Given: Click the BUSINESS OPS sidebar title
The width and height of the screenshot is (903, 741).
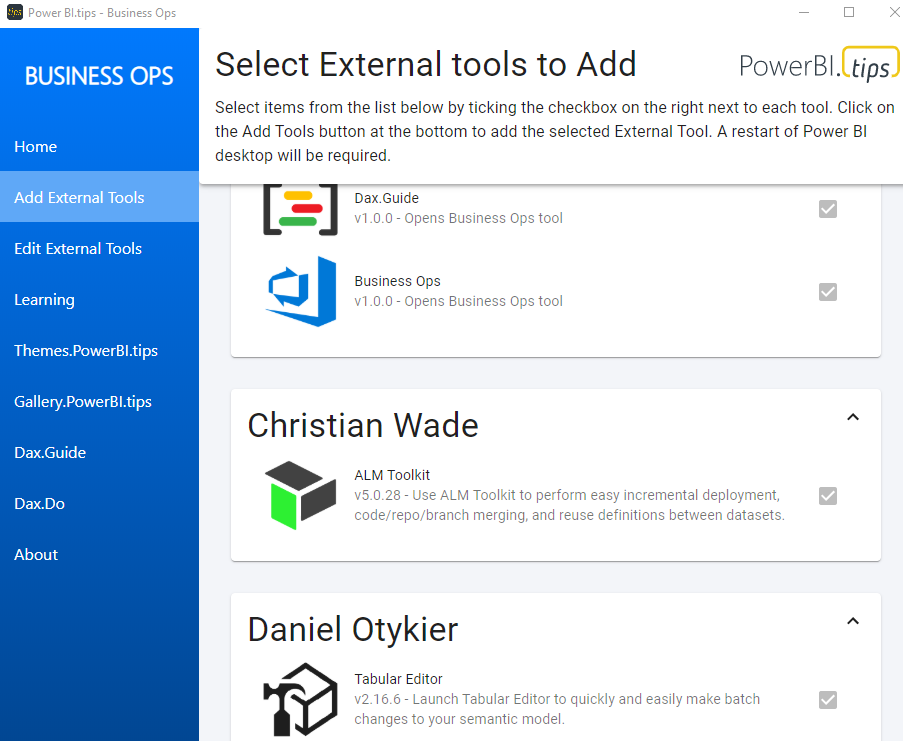Looking at the screenshot, I should click(x=99, y=76).
